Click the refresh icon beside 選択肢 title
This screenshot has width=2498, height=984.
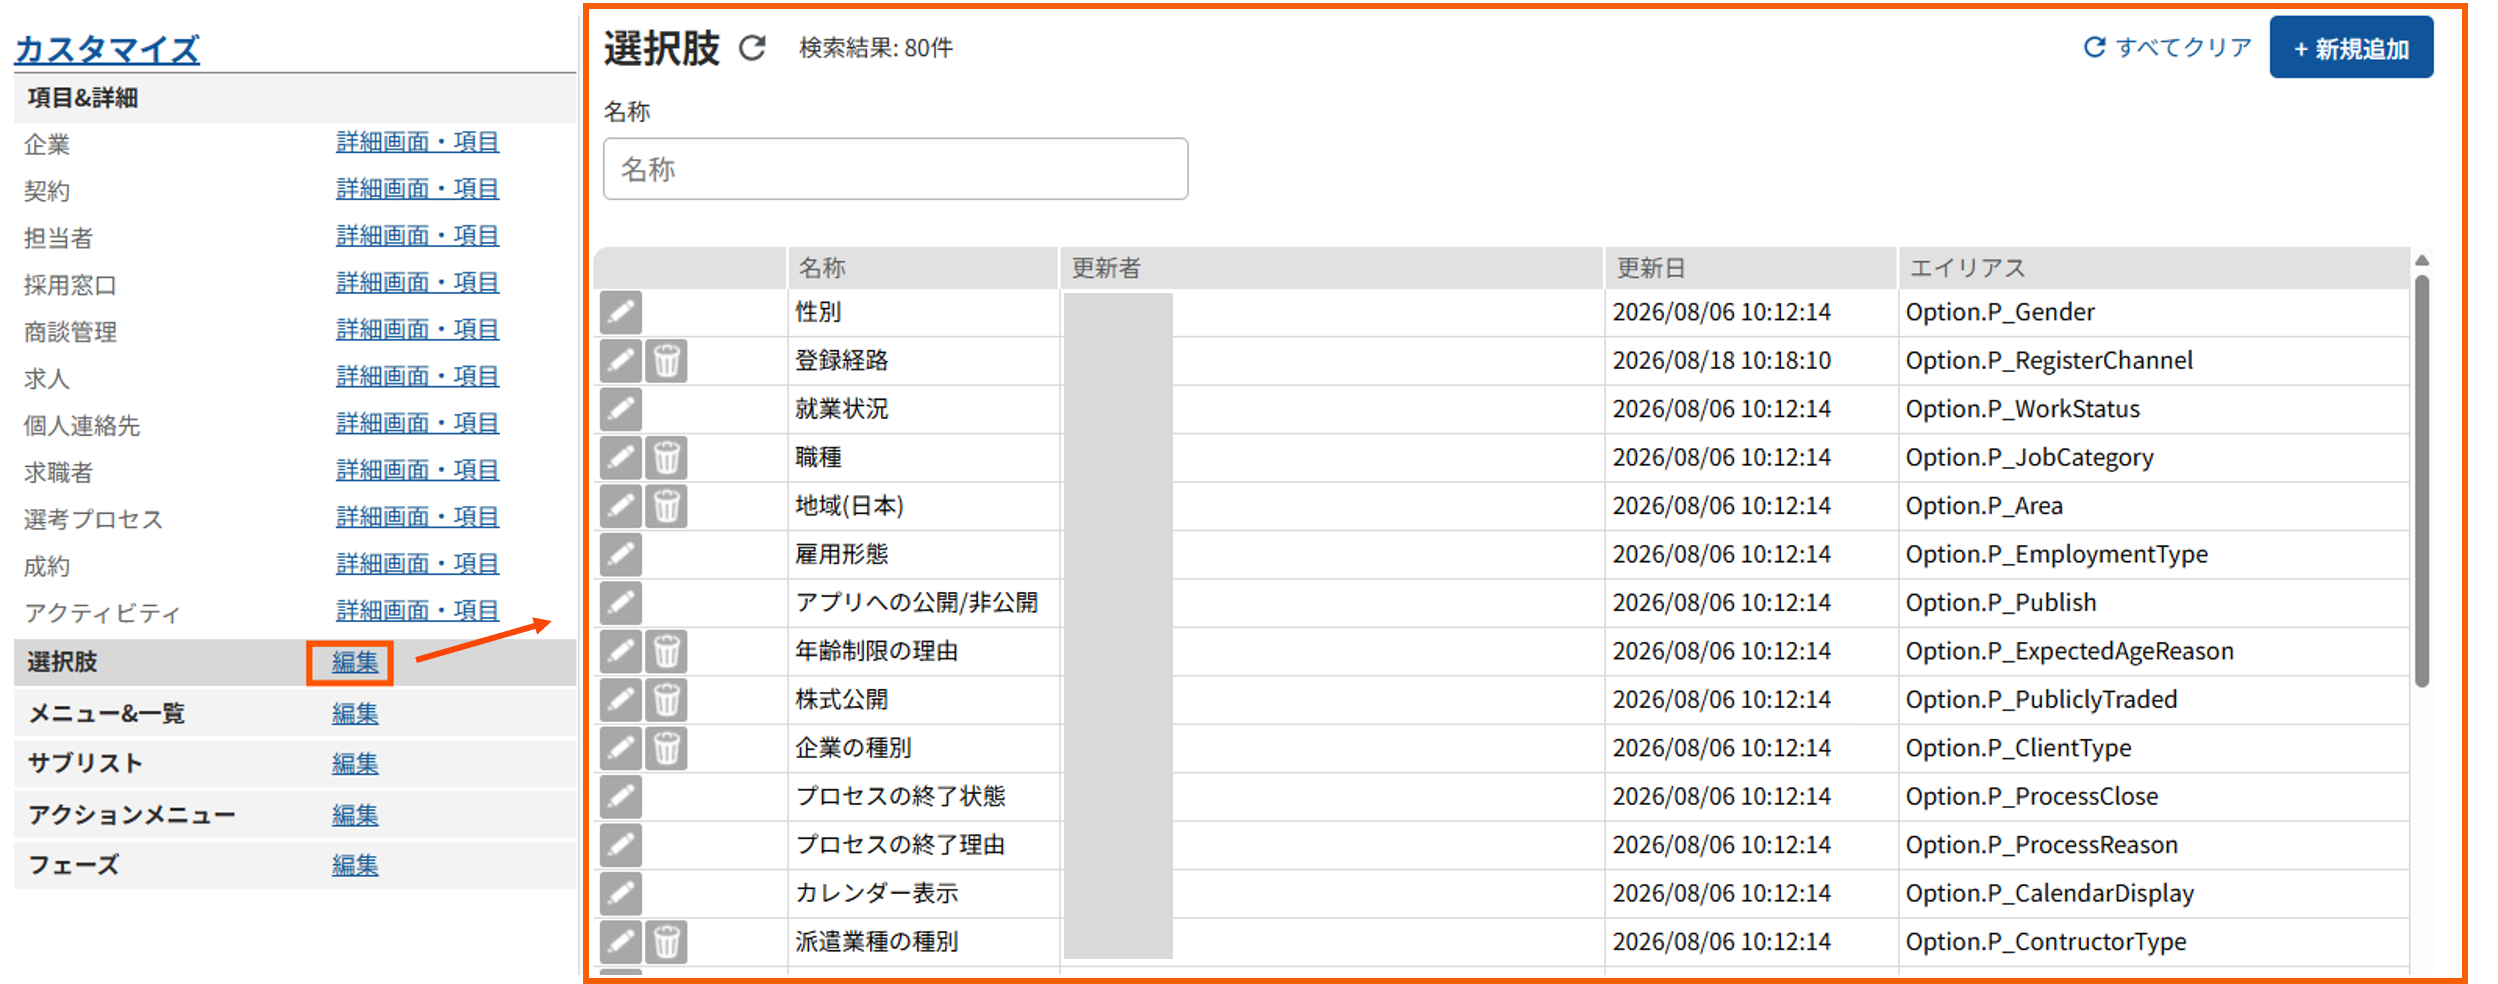pyautogui.click(x=752, y=47)
